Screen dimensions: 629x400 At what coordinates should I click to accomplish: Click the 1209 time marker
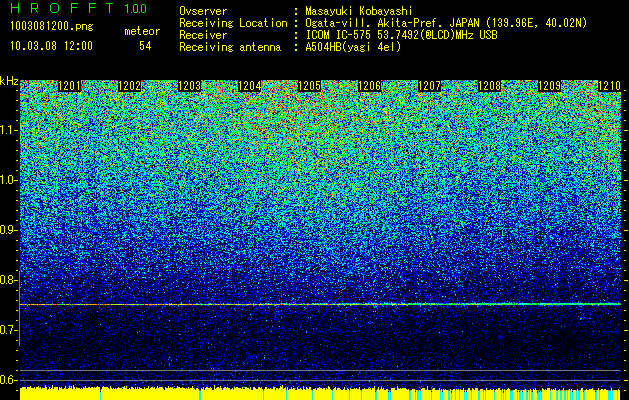pyautogui.click(x=549, y=86)
